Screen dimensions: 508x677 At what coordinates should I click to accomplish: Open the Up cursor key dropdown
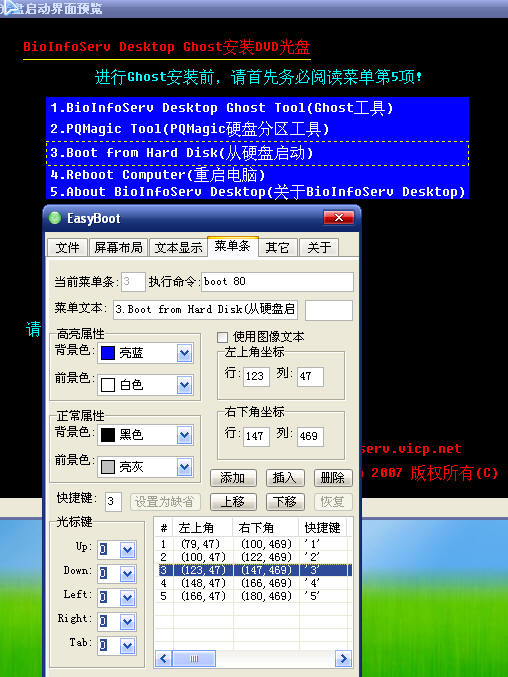pos(127,550)
